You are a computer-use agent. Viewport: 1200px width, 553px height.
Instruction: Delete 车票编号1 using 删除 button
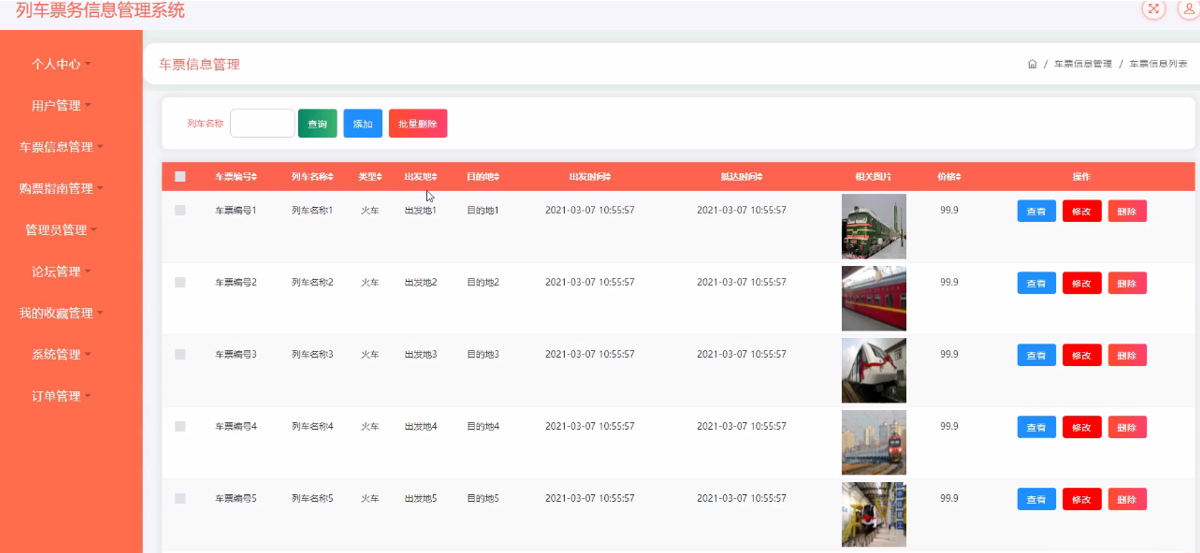1127,211
